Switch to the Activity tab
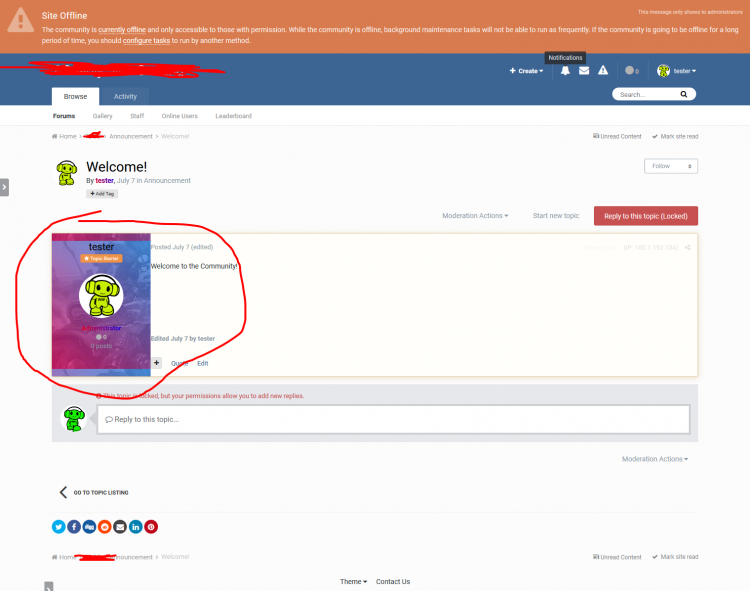The width and height of the screenshot is (750, 591). coord(125,97)
